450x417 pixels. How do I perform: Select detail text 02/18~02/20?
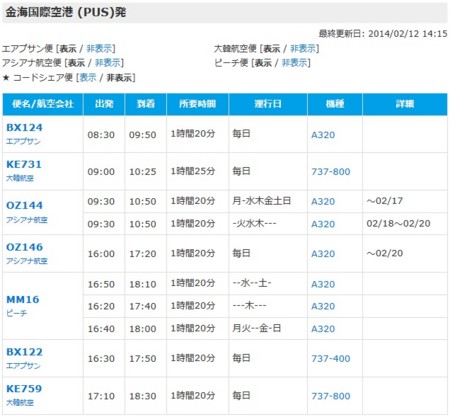click(398, 224)
